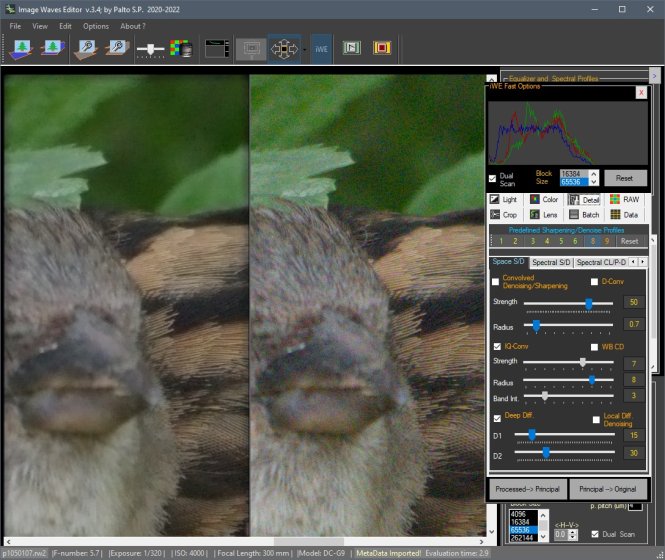Open the Edit menu

[65, 26]
